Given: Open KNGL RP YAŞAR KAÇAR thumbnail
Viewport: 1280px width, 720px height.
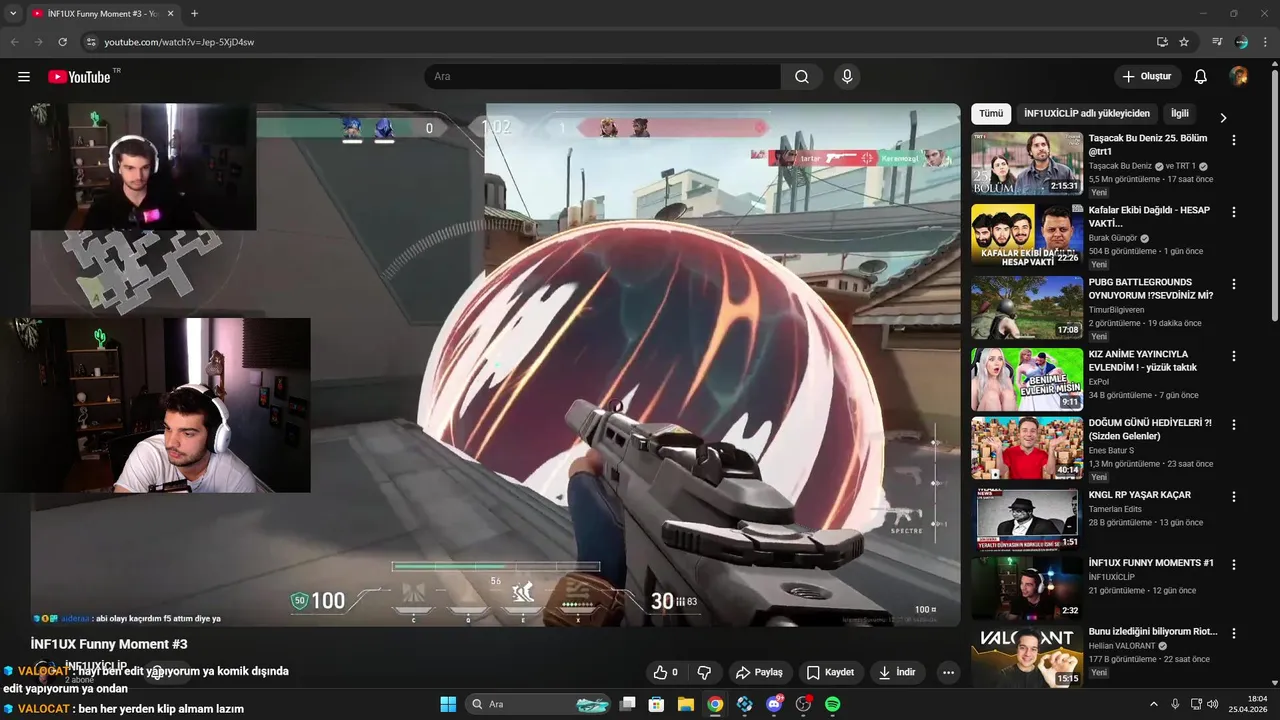Looking at the screenshot, I should point(1027,519).
